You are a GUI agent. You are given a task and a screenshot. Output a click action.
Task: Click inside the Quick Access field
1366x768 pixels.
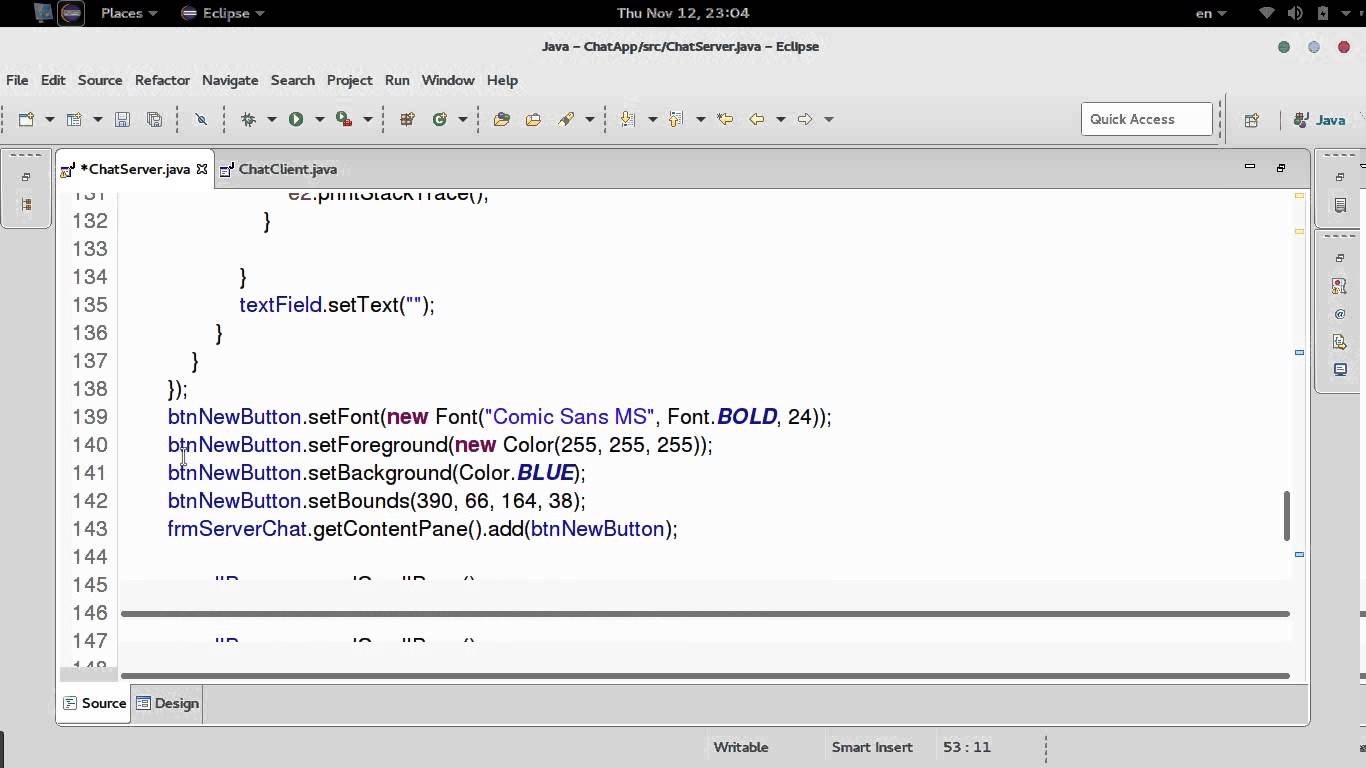click(x=1146, y=118)
